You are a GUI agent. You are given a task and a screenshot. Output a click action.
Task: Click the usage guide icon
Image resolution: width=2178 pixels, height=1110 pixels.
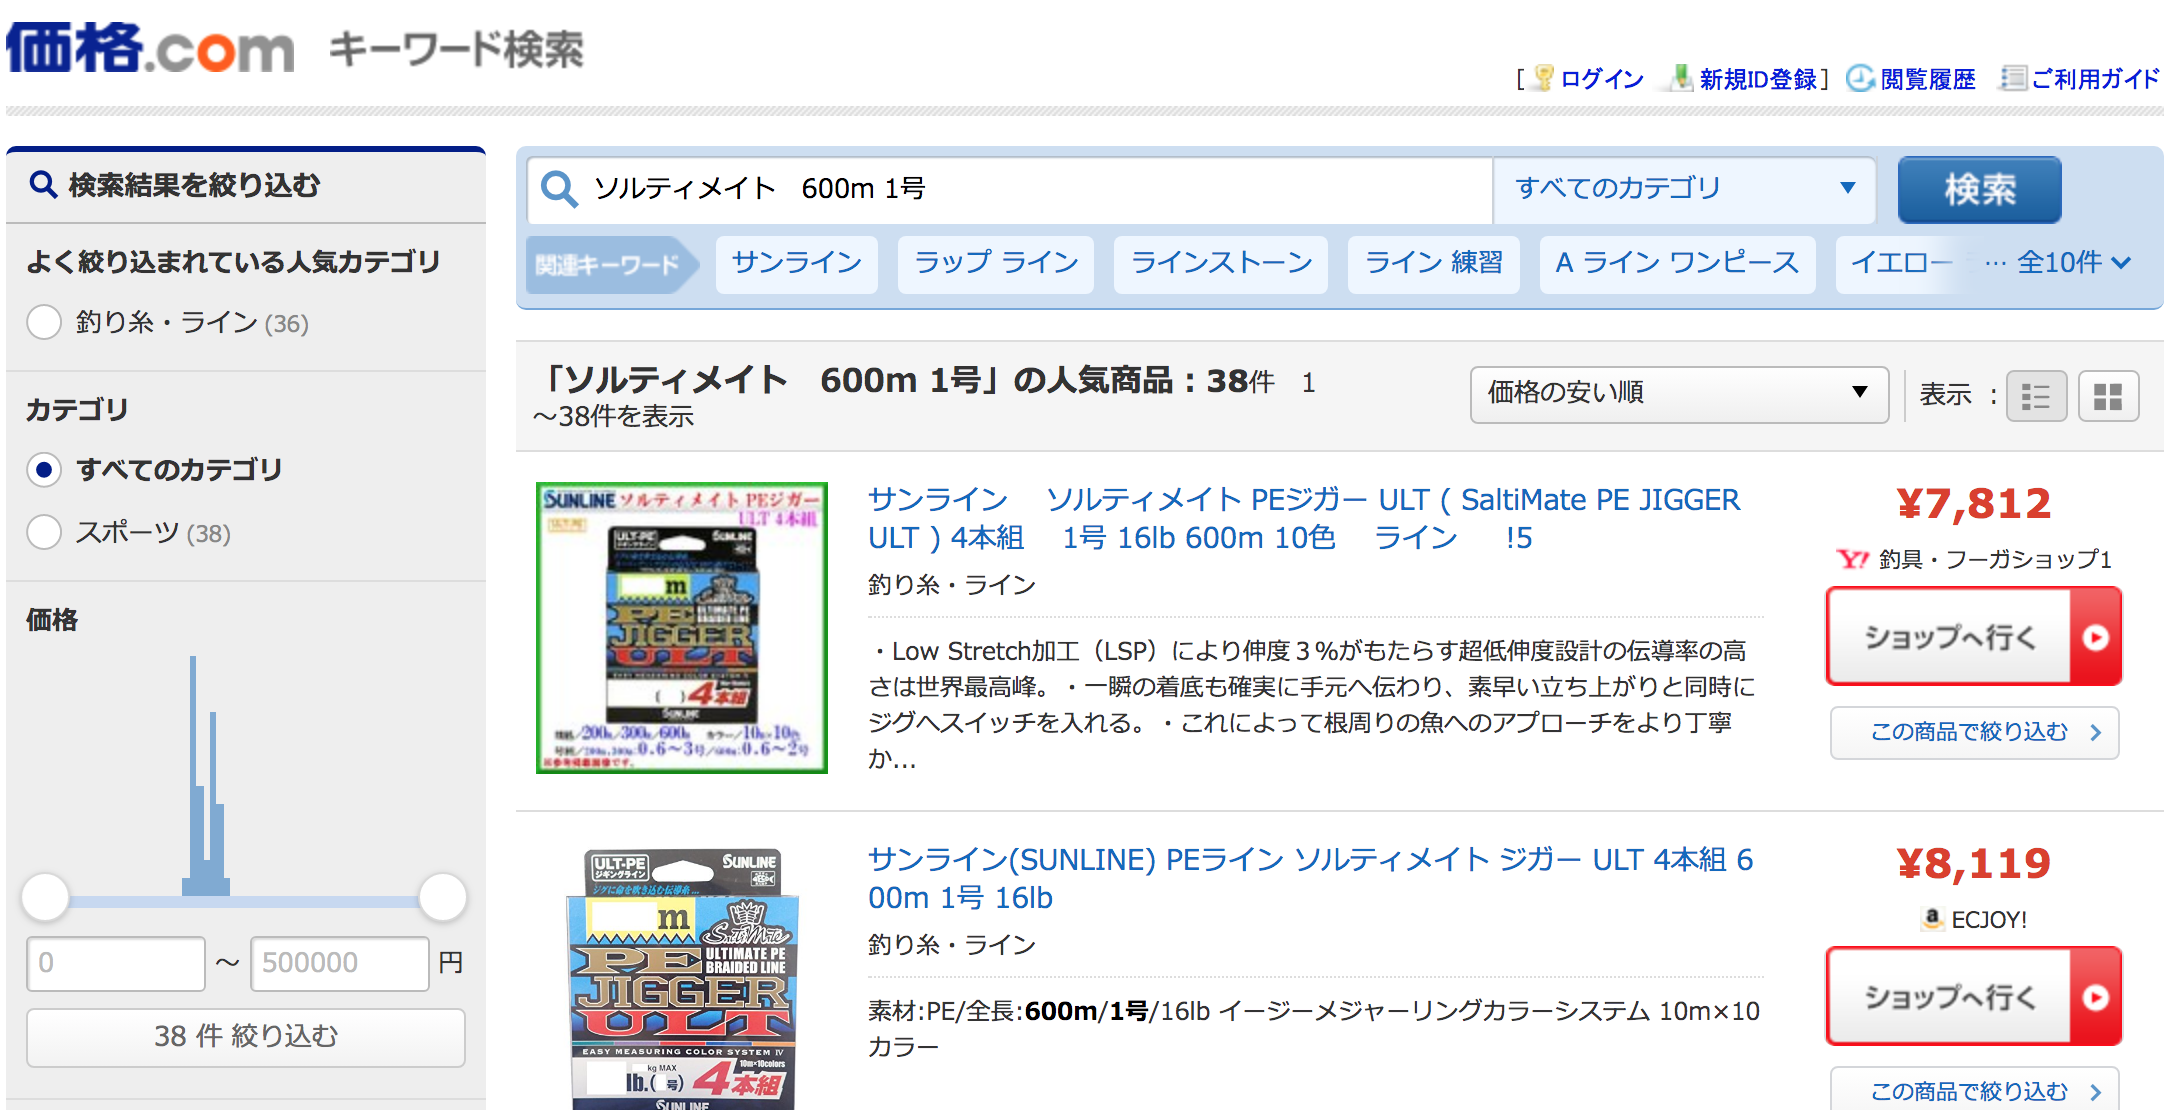tap(2012, 78)
